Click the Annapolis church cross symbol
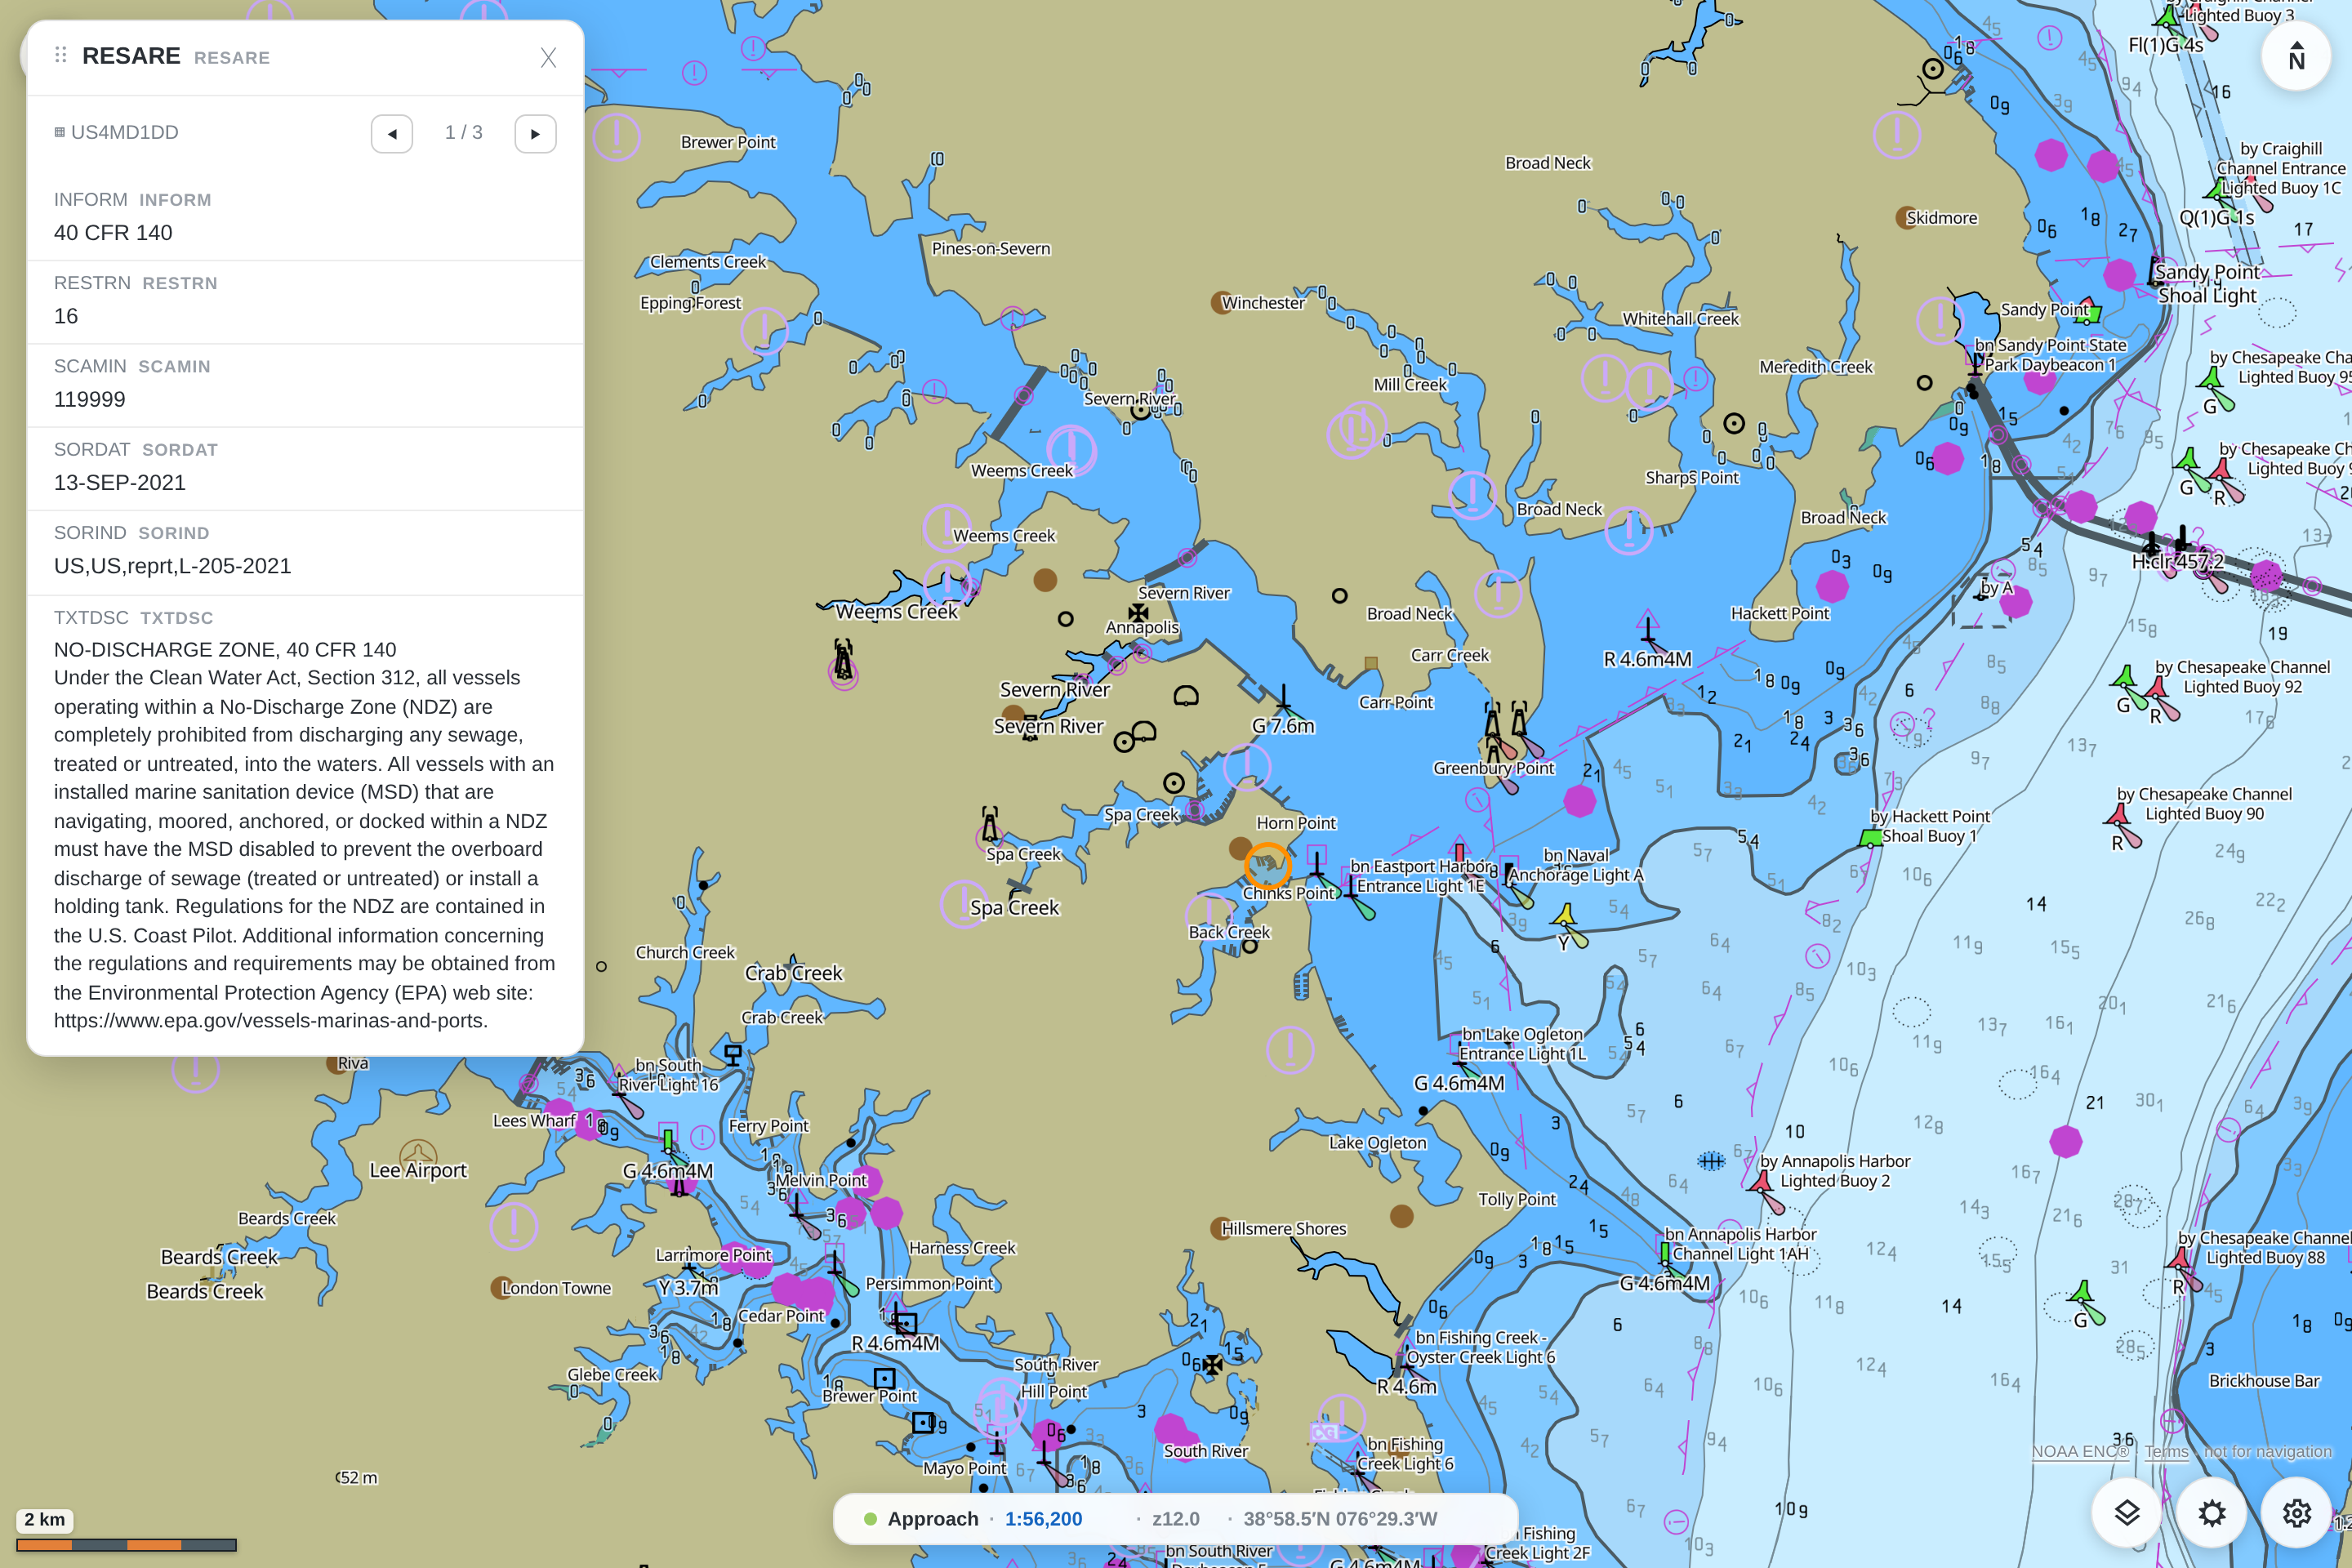This screenshot has width=2352, height=1568. 1138,612
